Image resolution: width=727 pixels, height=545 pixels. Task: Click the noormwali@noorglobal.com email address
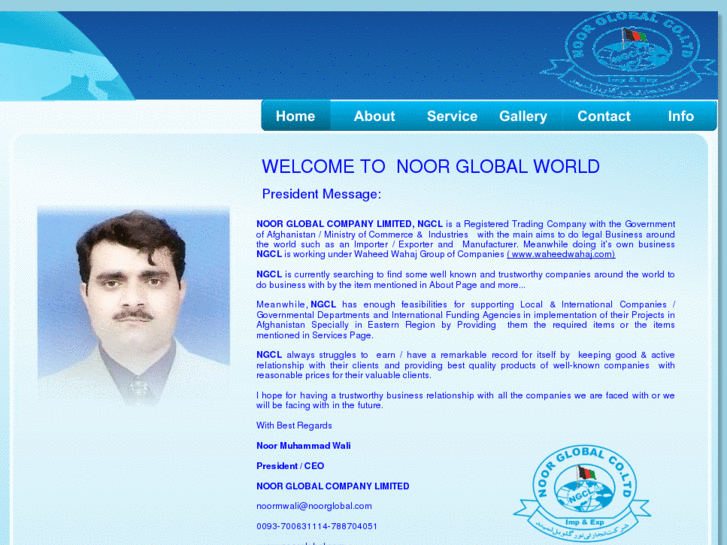coord(314,506)
